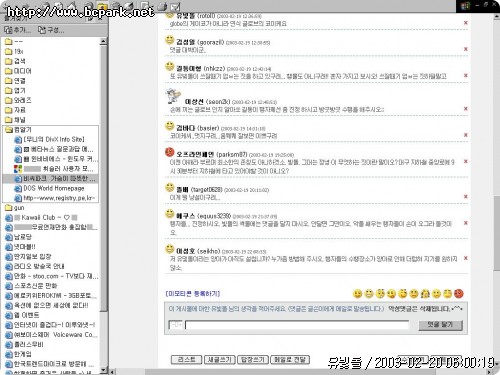The width and height of the screenshot is (500, 375).
Task: Collapse the open 컴알기 favorites folder
Action: tap(18, 130)
